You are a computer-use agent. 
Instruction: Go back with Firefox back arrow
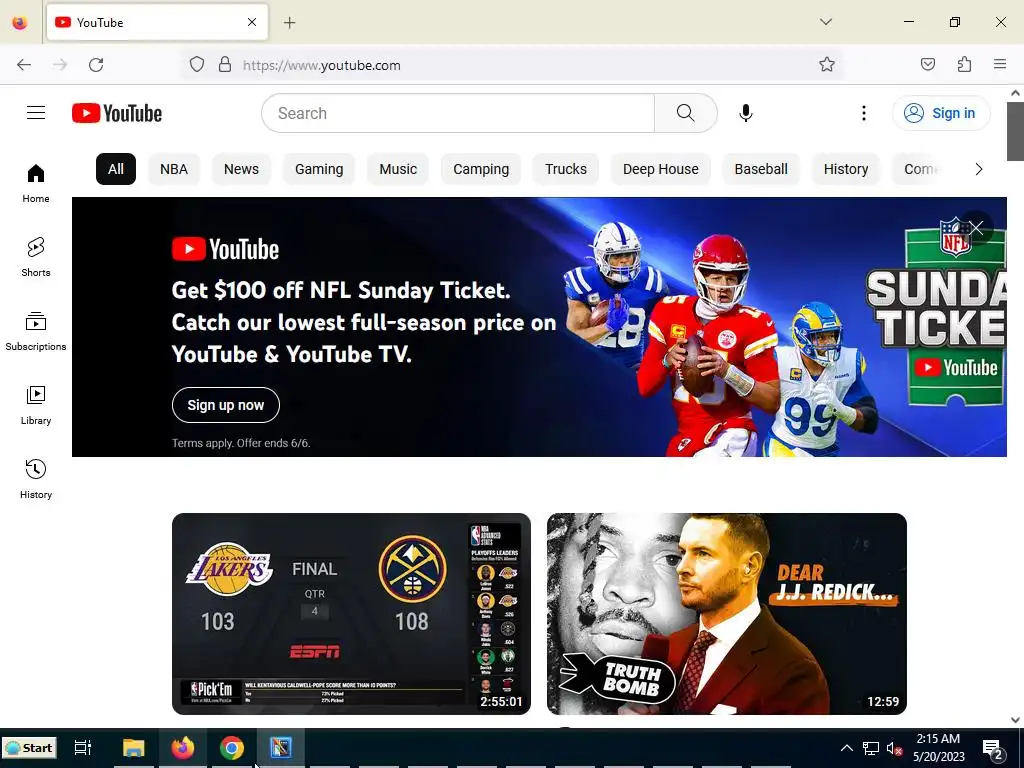(x=24, y=65)
